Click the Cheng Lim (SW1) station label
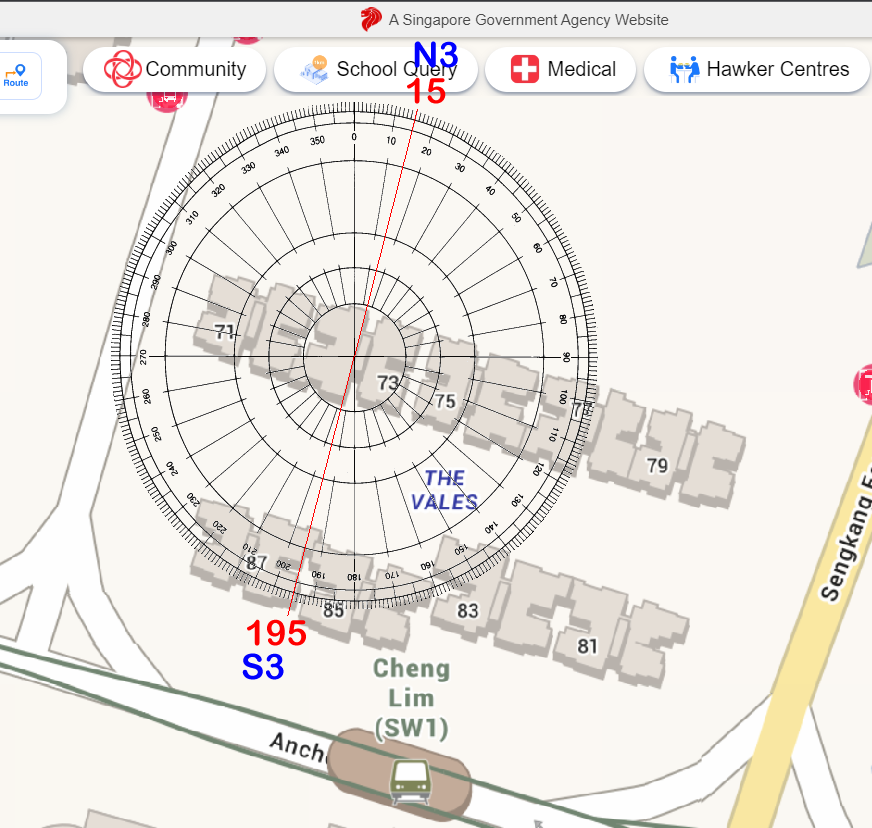Viewport: 872px width, 828px height. pos(411,698)
